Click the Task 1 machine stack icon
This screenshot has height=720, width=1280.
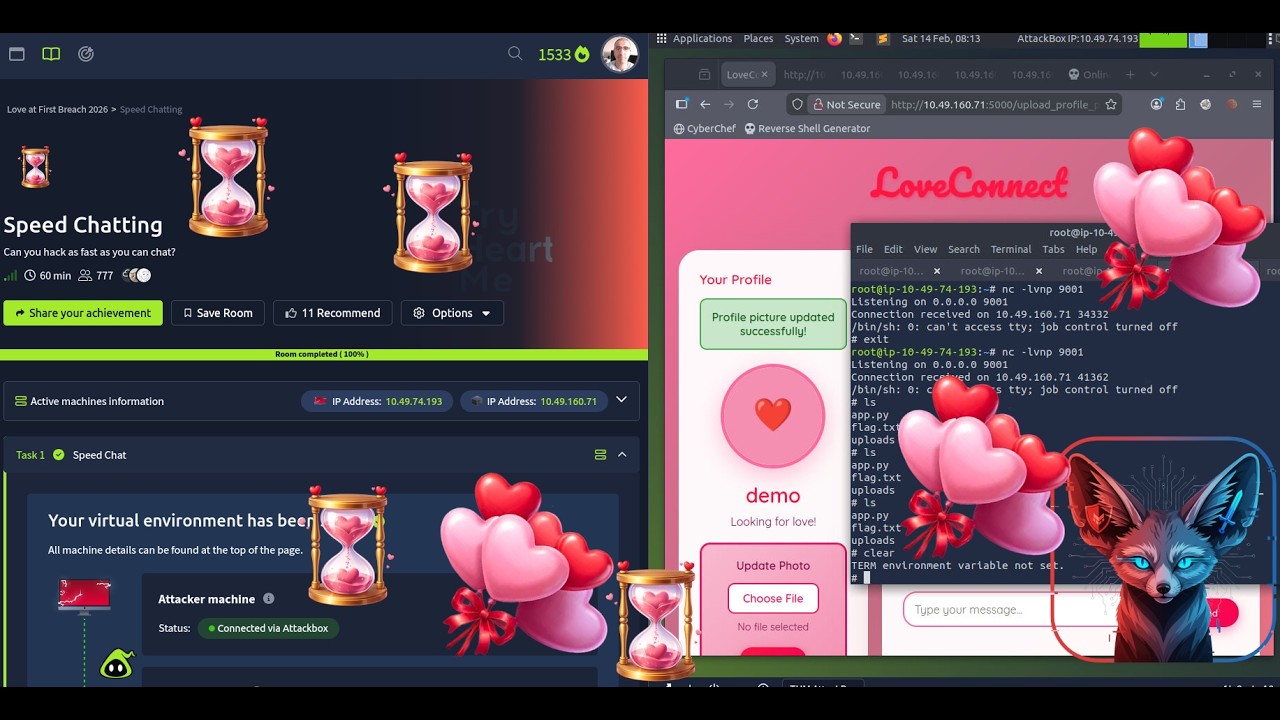[600, 455]
